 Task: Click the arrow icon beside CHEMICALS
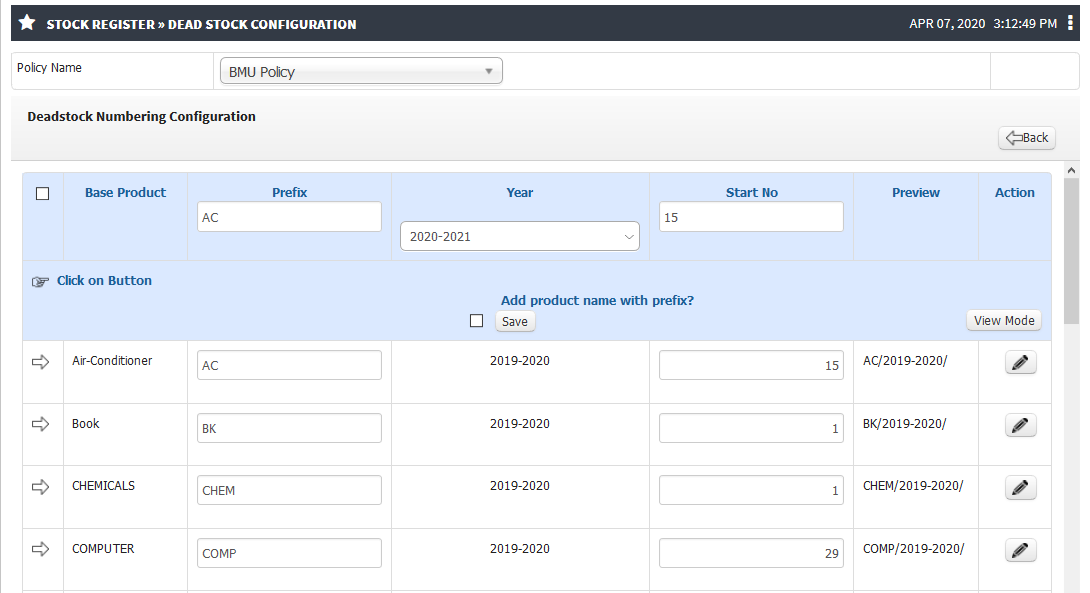(40, 487)
